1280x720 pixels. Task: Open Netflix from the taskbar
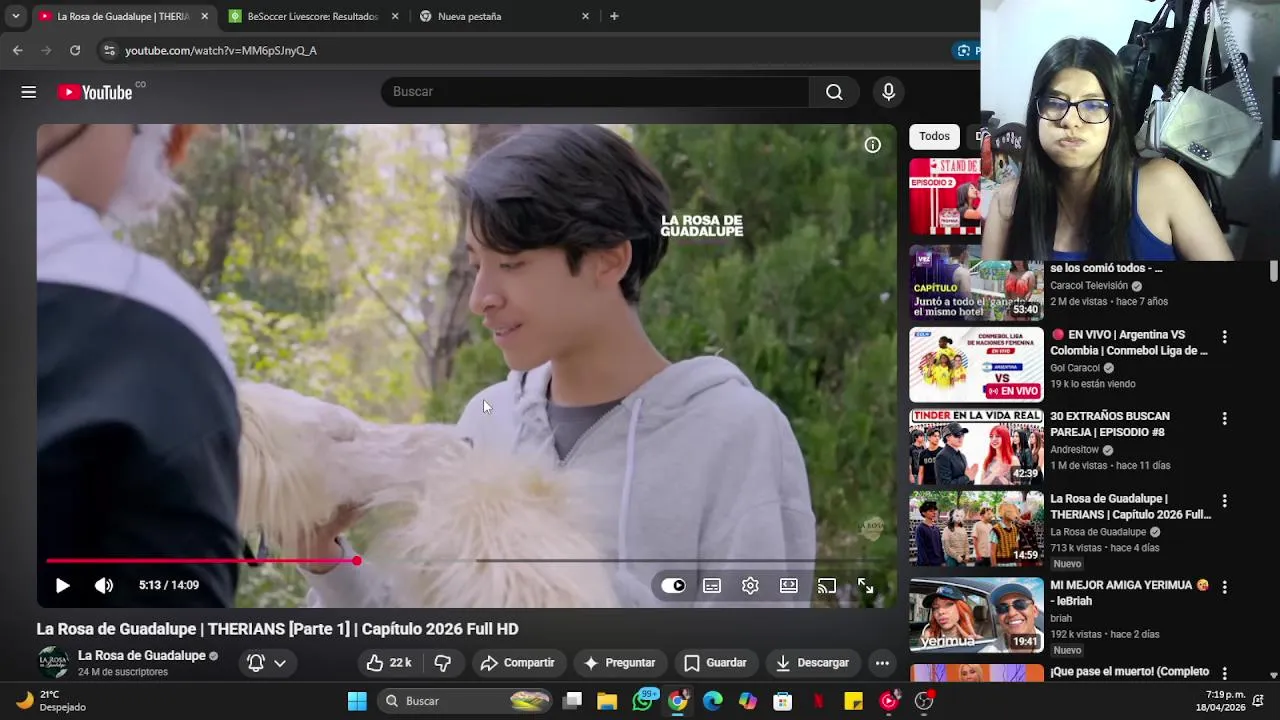pyautogui.click(x=818, y=701)
